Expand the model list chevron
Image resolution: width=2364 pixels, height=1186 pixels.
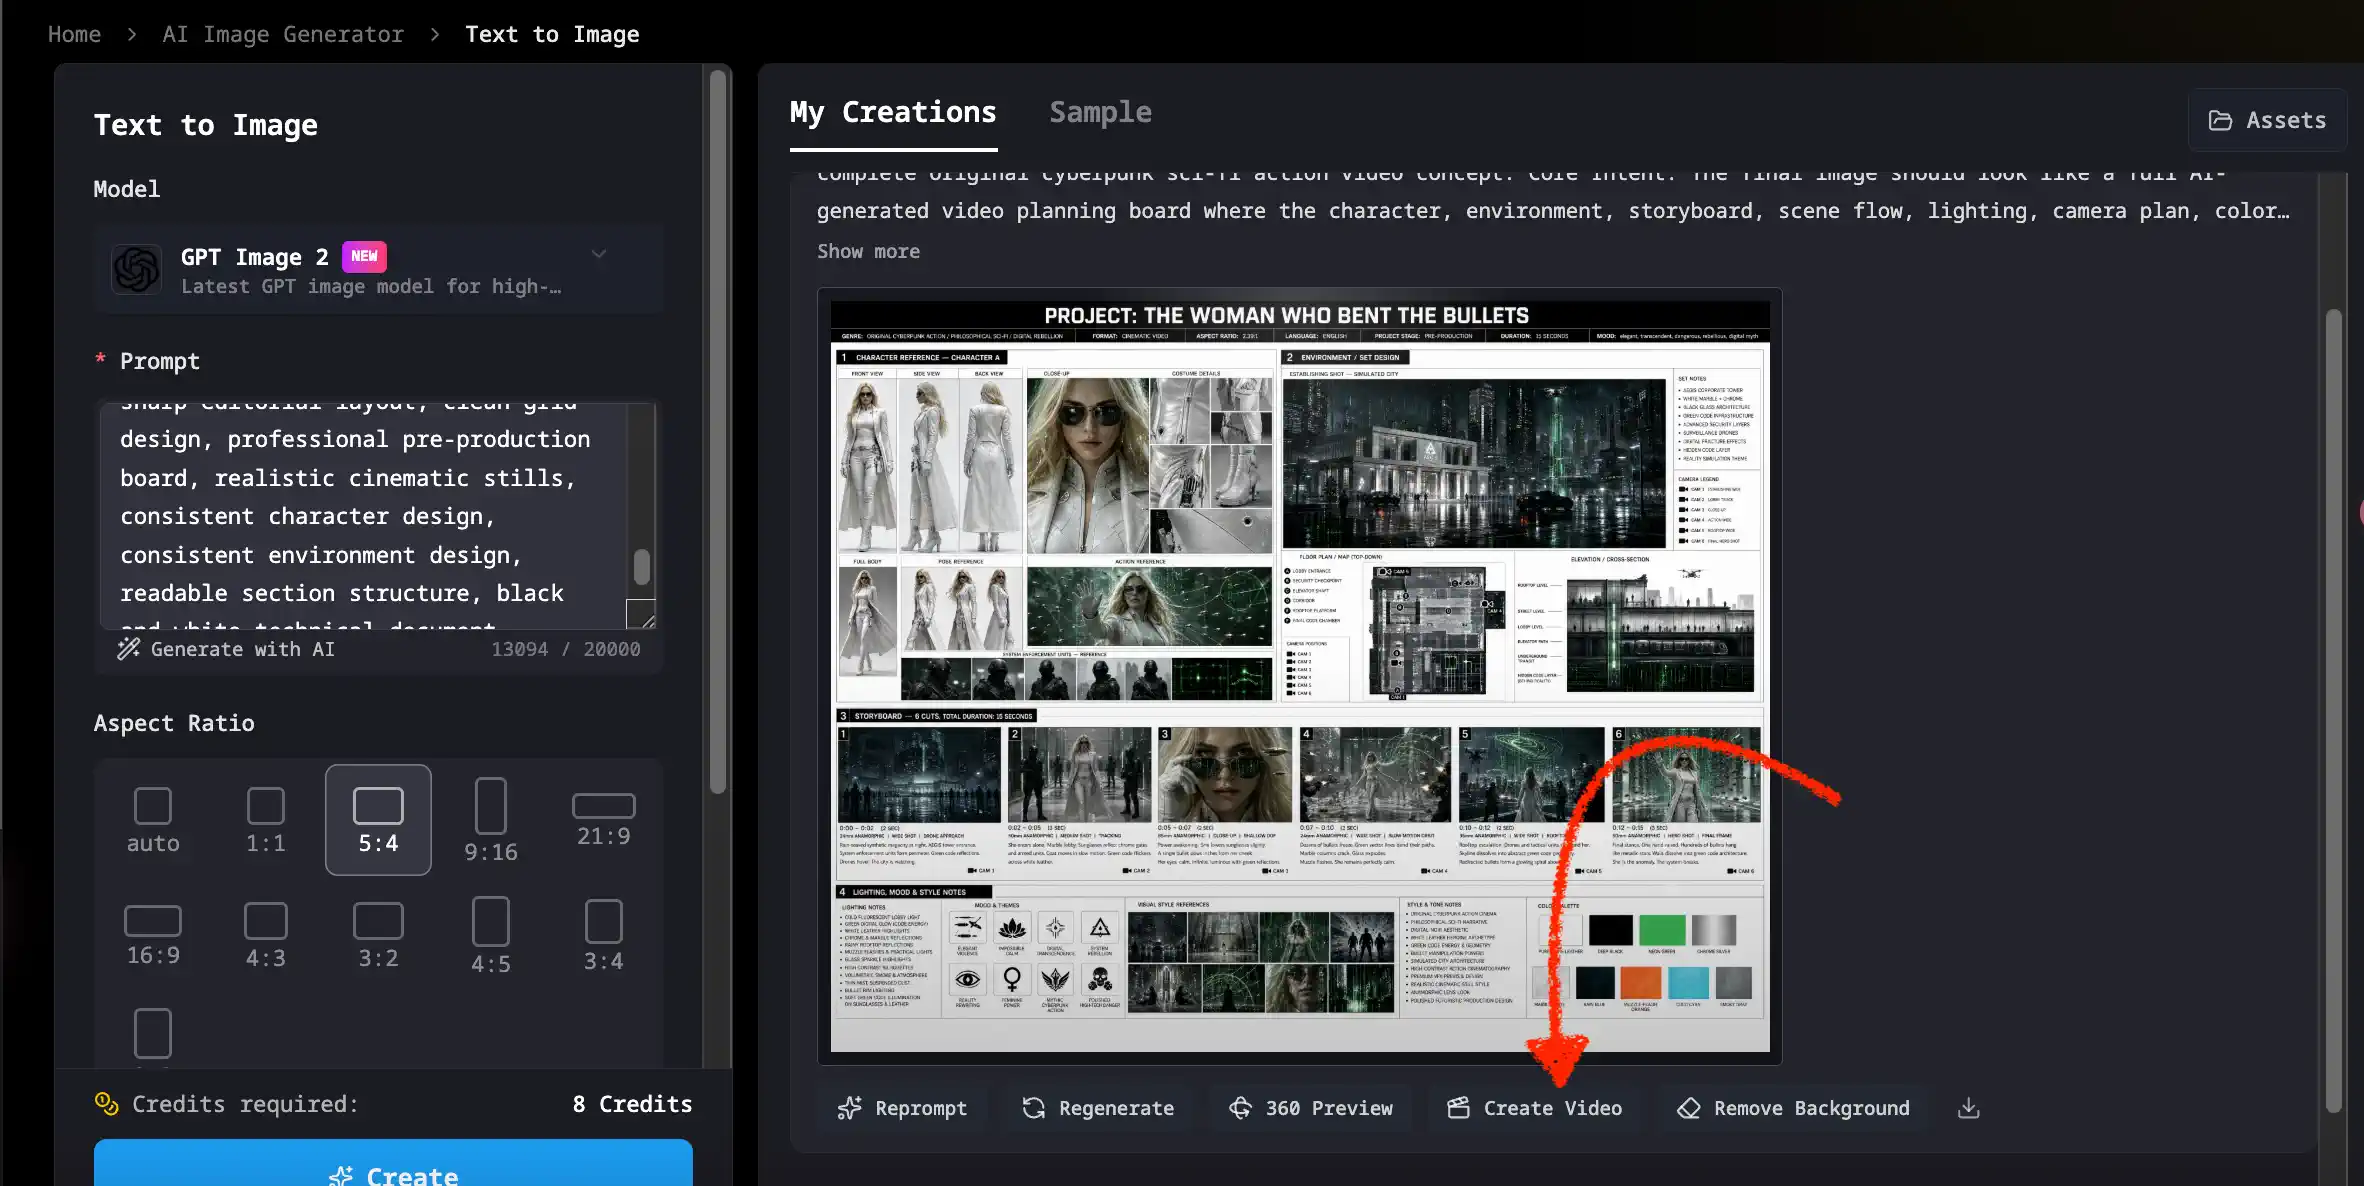pos(599,254)
